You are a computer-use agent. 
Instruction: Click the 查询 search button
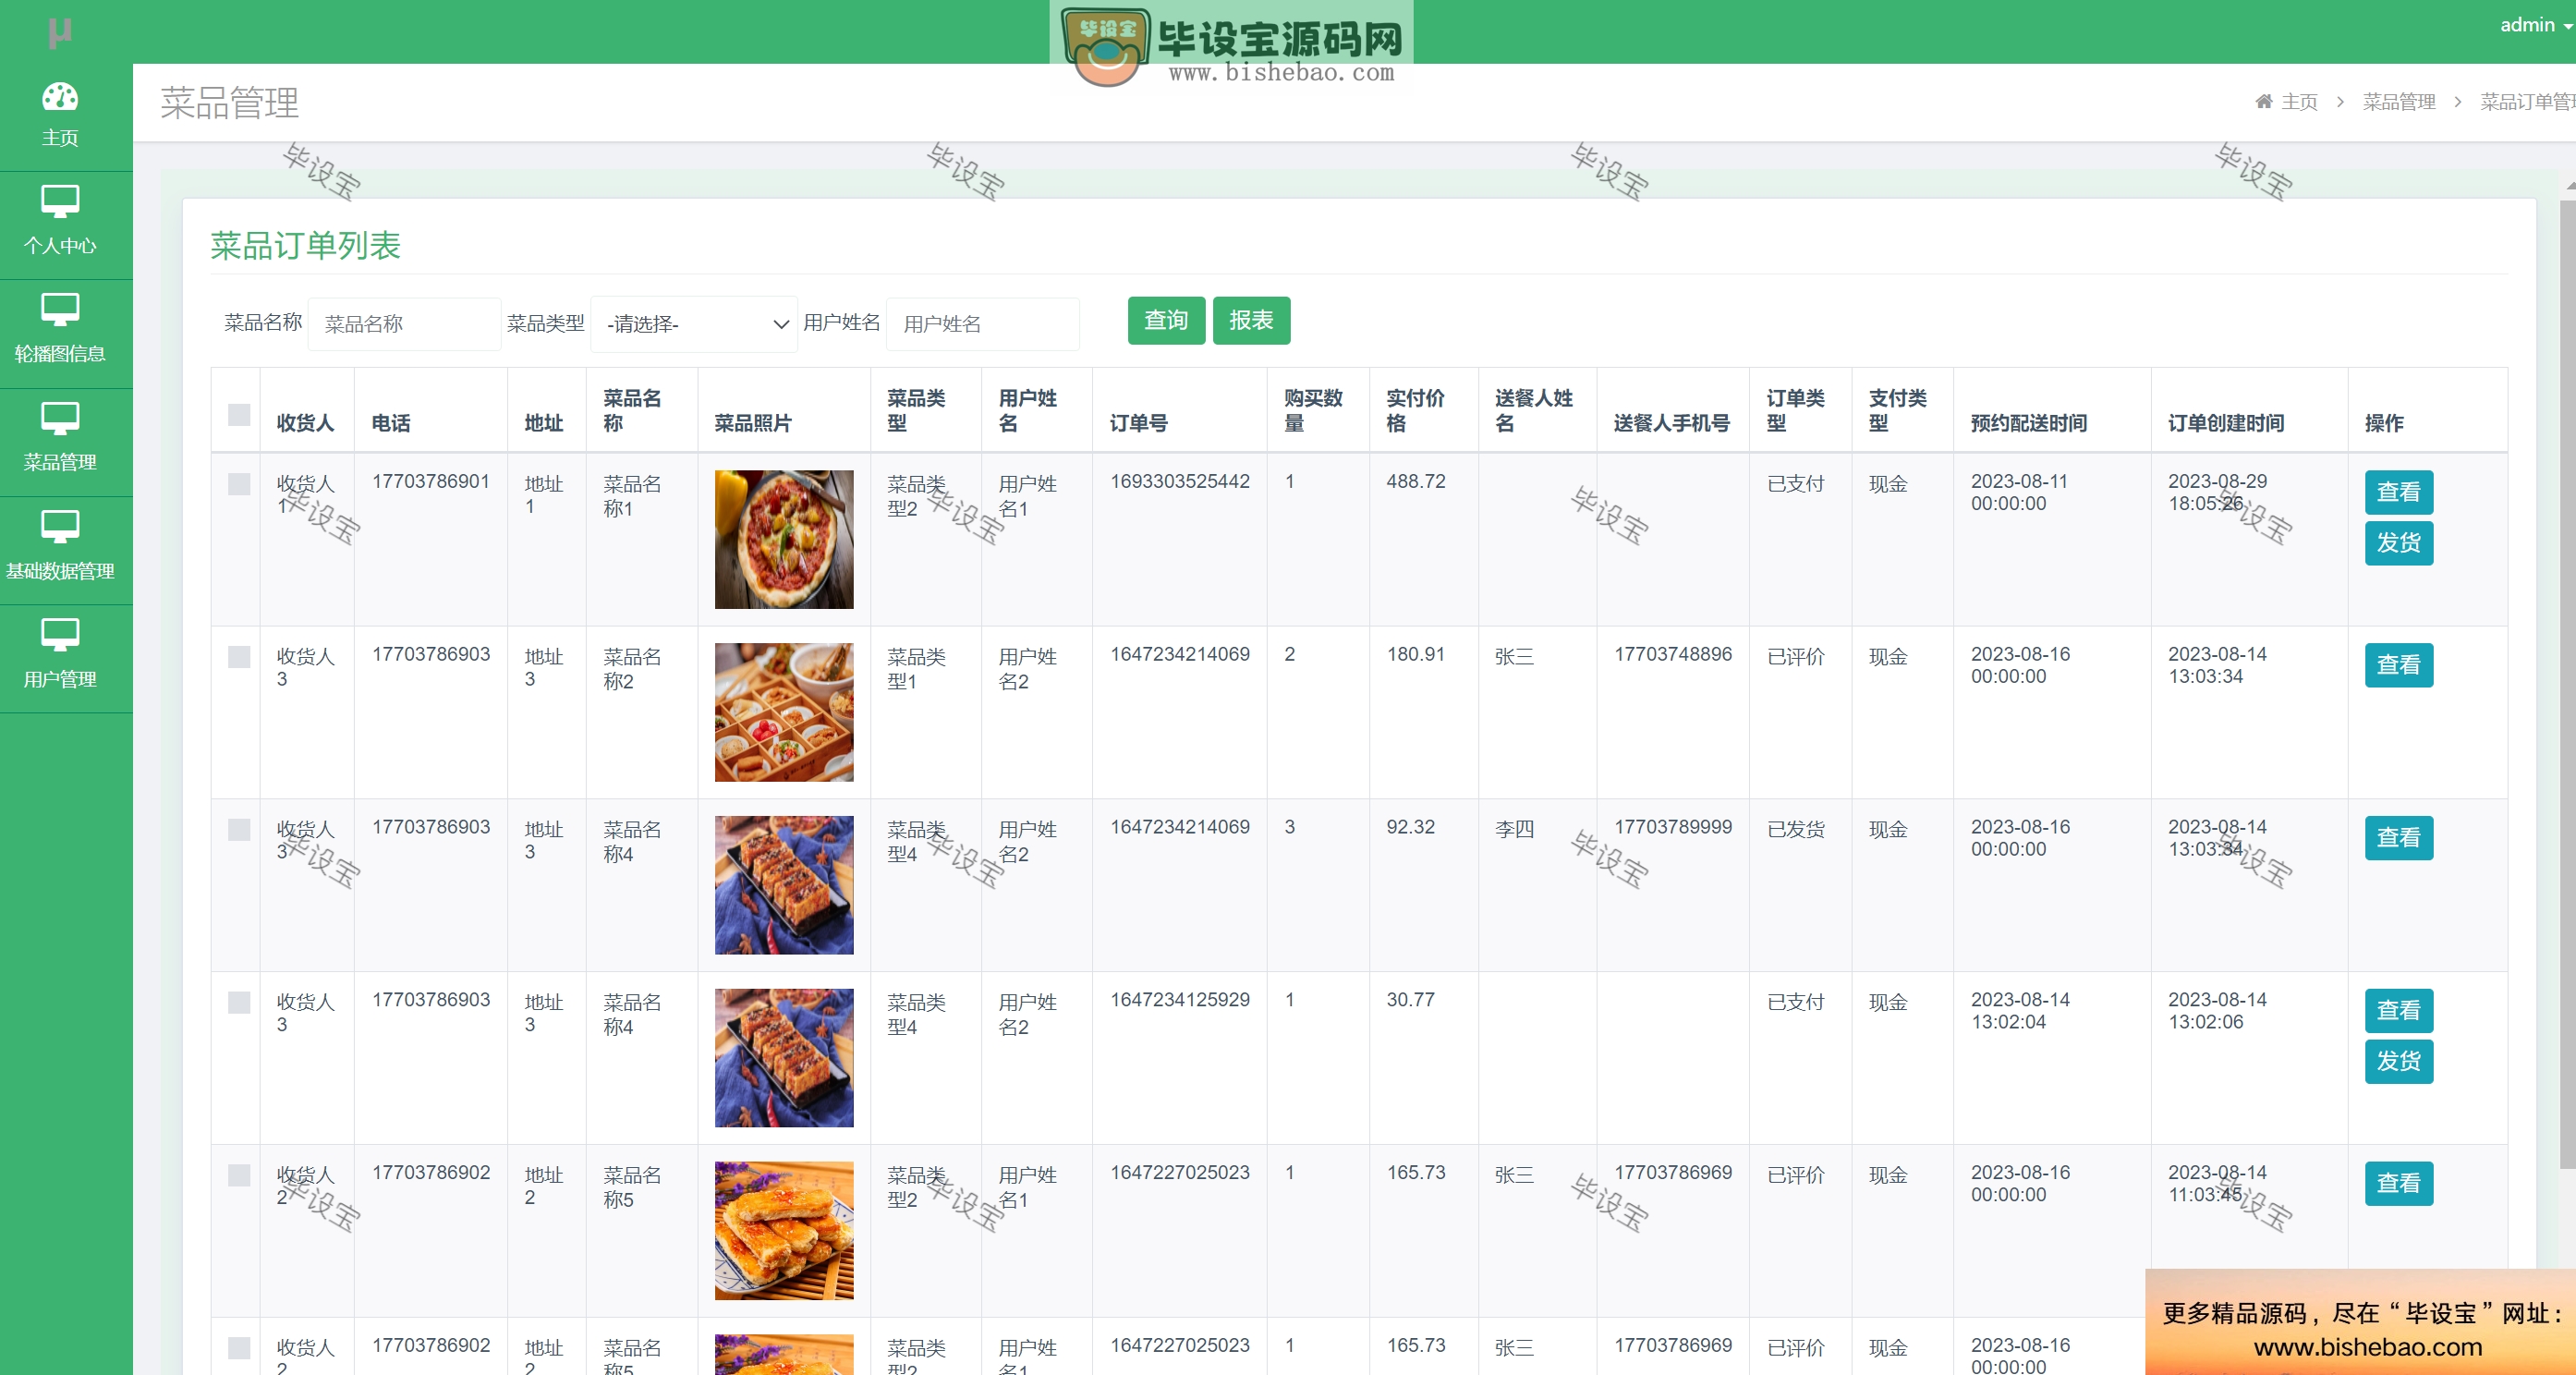coord(1166,320)
